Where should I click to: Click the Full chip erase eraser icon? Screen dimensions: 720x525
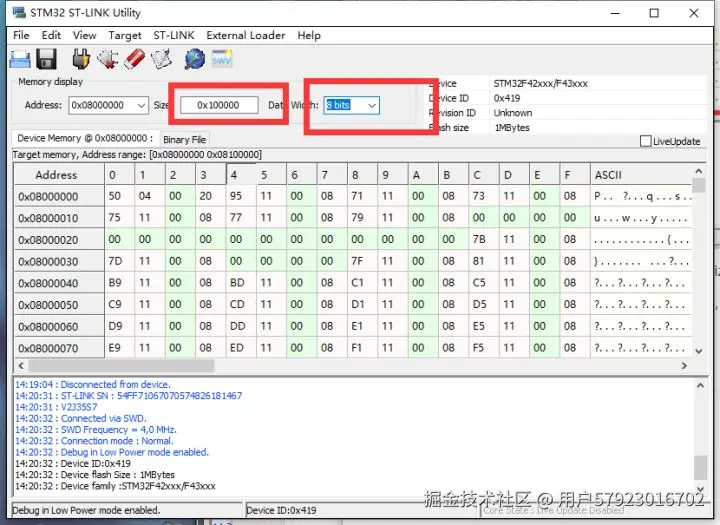135,59
